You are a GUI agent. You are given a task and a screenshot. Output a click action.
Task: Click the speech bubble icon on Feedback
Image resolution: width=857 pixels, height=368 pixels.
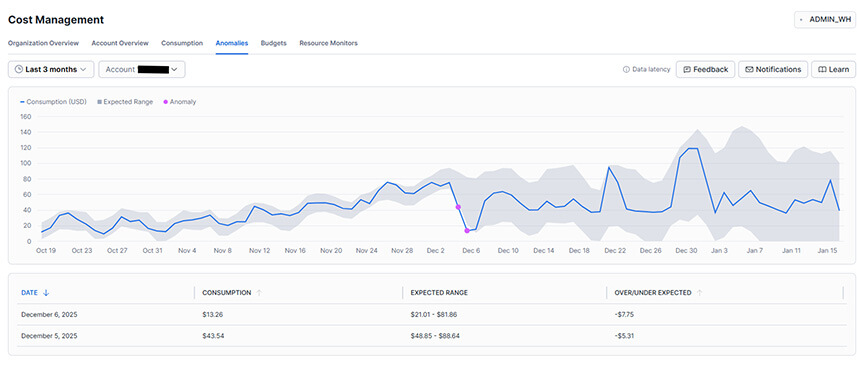click(x=687, y=69)
